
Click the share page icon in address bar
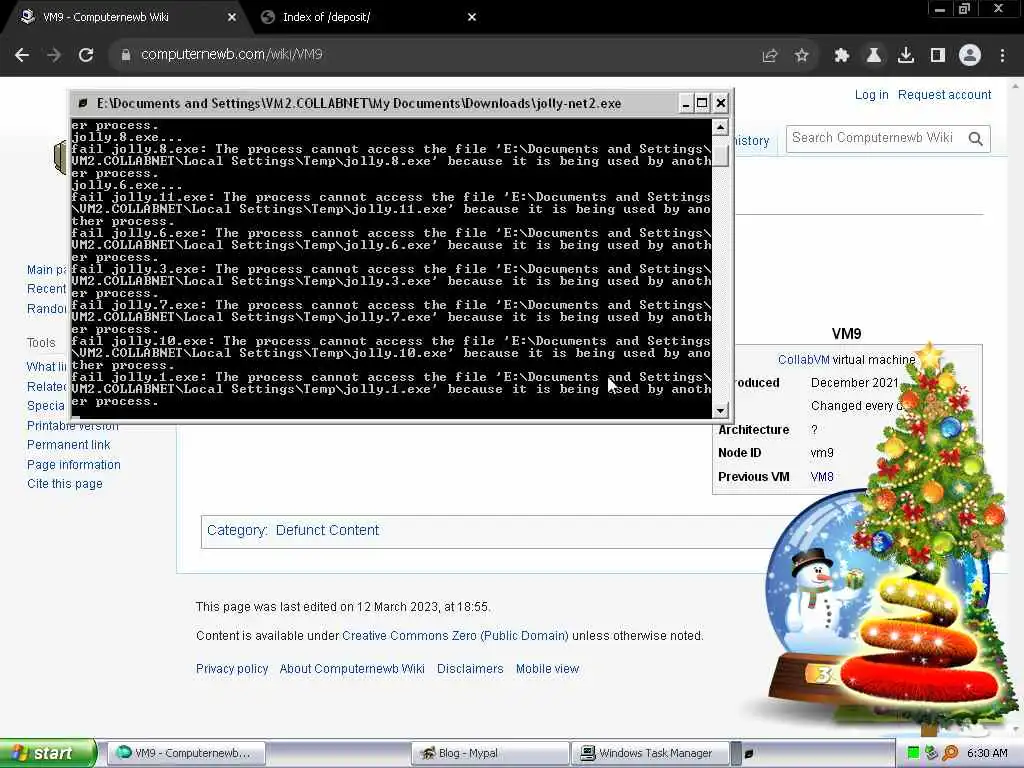[x=770, y=56]
